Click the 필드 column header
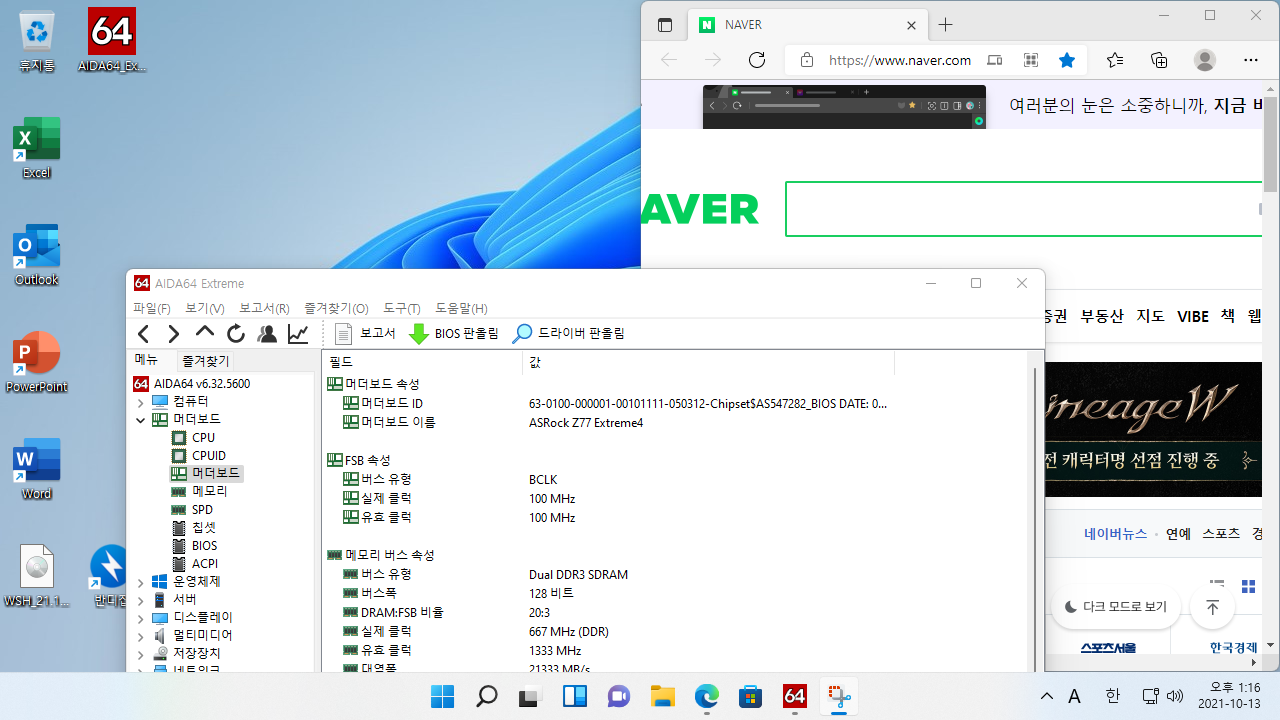1280x720 pixels. click(x=422, y=362)
